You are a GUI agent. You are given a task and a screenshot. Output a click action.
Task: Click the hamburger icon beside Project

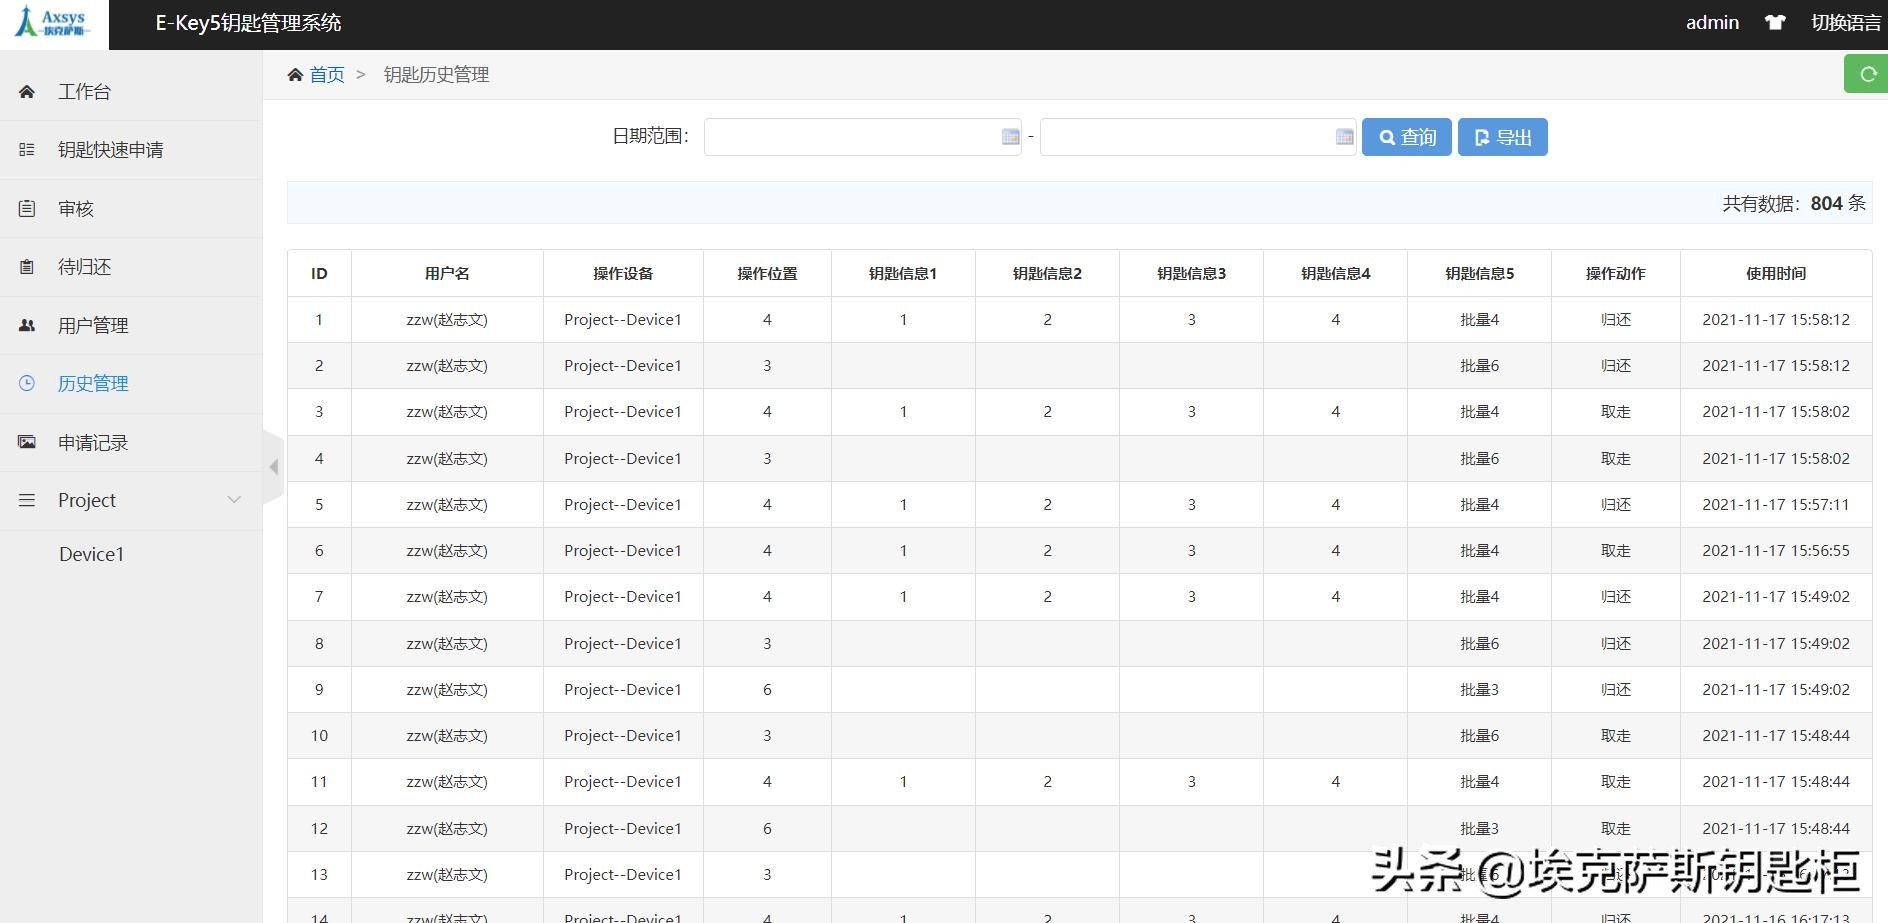tap(27, 500)
